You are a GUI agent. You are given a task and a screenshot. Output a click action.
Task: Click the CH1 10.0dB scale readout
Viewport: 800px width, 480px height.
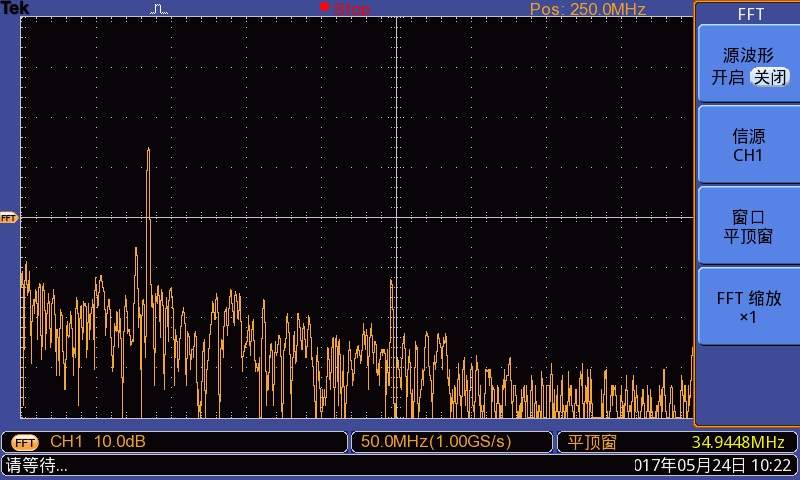[97, 442]
